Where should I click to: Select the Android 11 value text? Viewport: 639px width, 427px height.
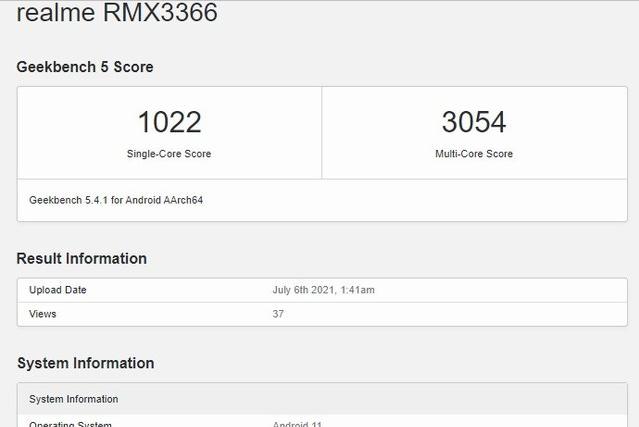point(297,423)
